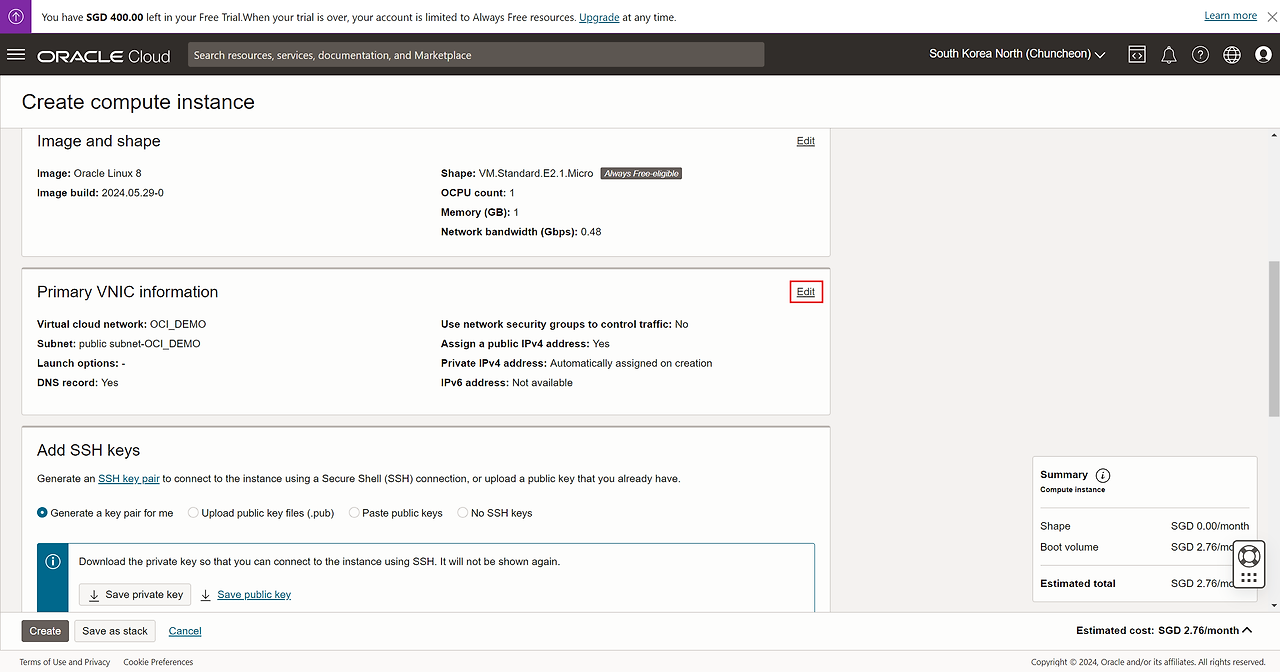
Task: Select Generate a key pair for me
Action: tap(43, 513)
